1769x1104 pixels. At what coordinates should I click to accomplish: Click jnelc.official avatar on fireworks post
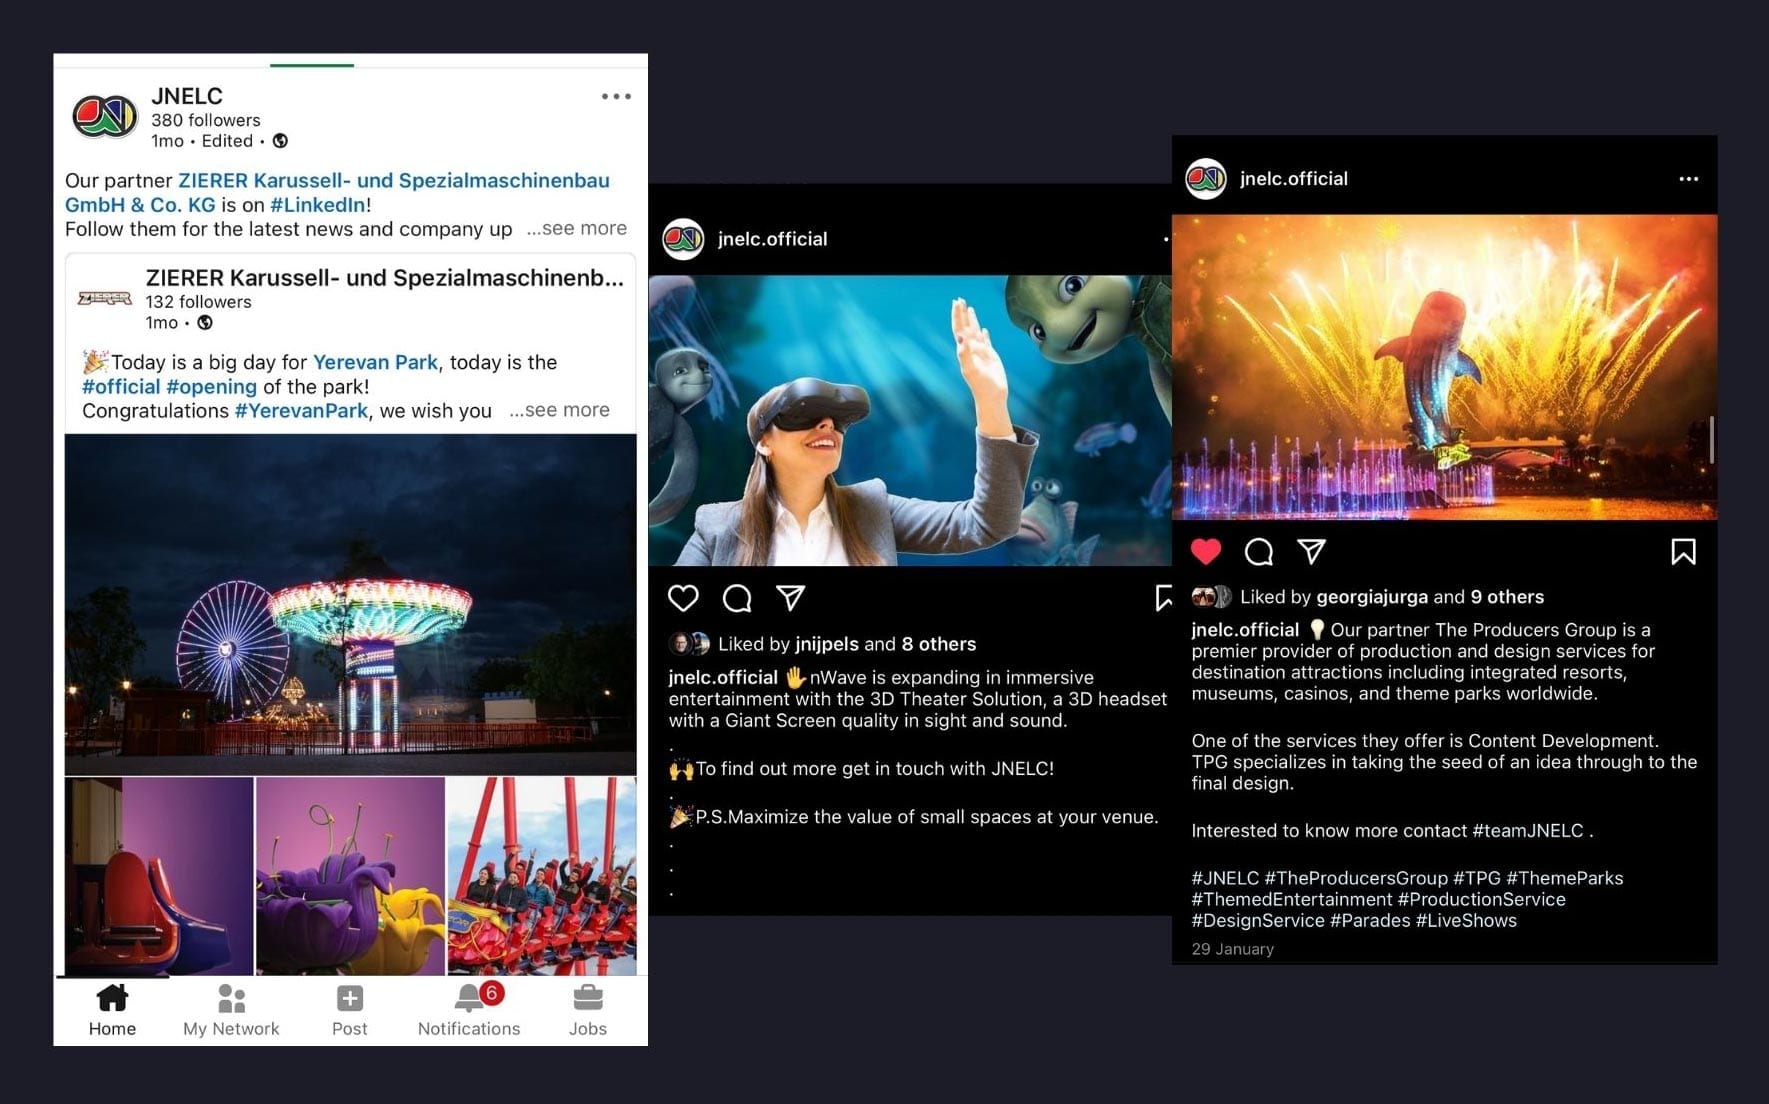1206,179
